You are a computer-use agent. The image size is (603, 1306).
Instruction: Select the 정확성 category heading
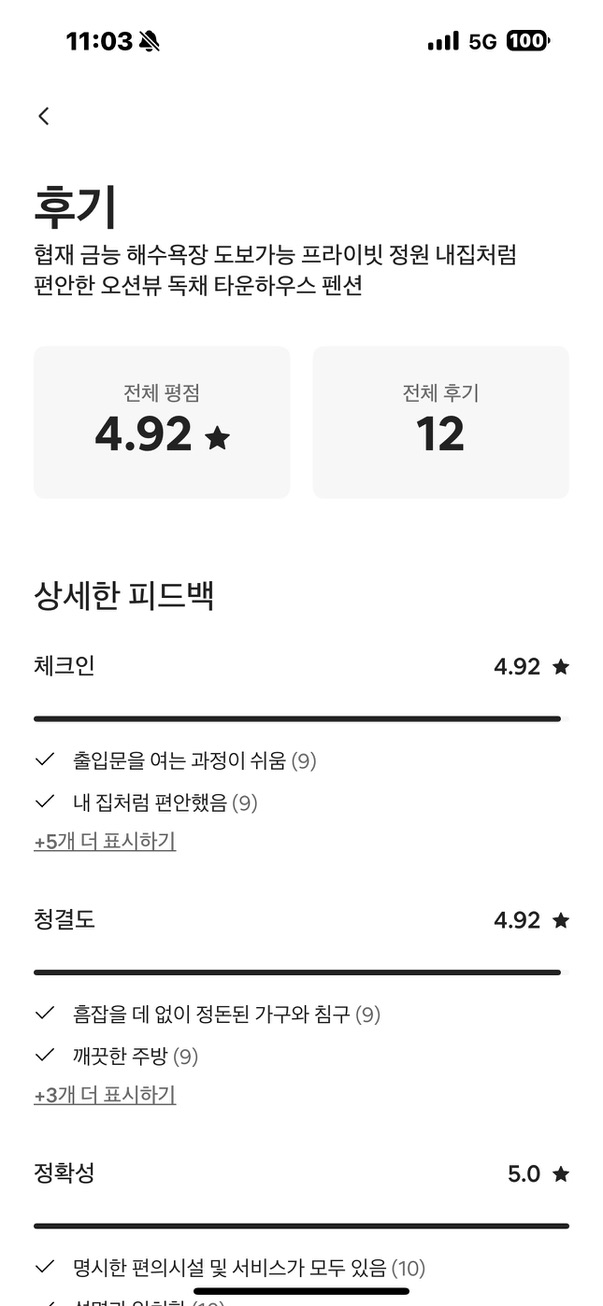click(65, 1173)
